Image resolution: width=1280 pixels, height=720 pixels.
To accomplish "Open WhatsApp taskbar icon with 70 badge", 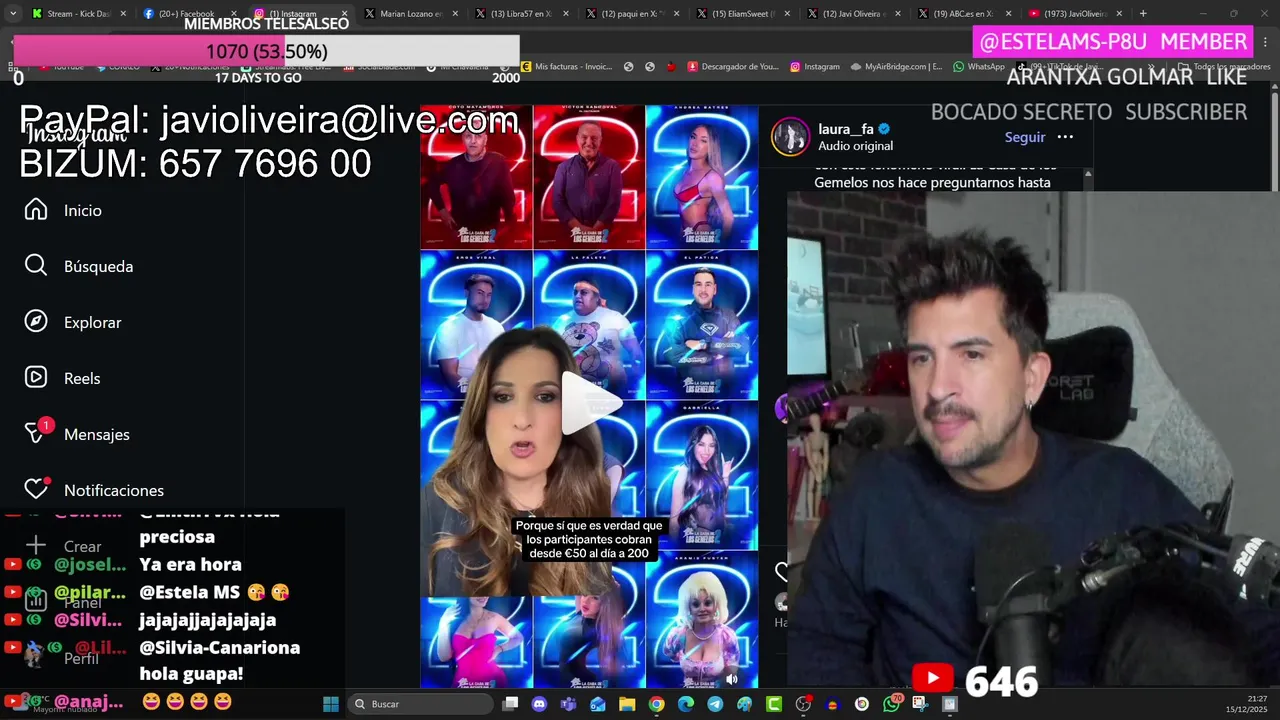I will tap(891, 704).
